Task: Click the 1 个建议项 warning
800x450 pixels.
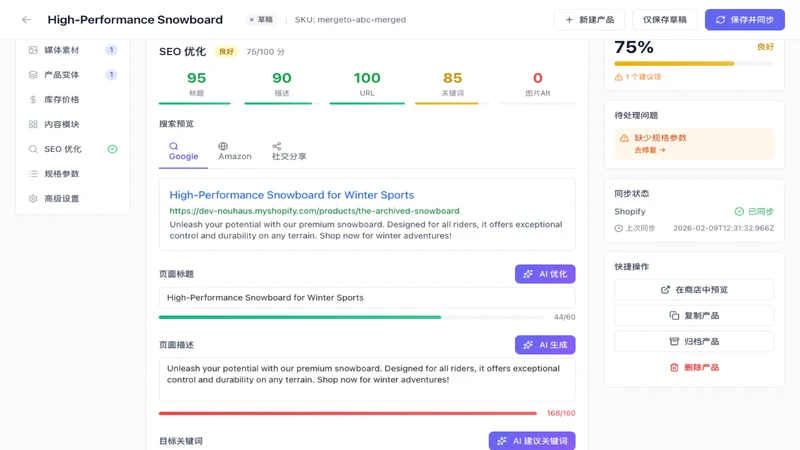Action: click(x=638, y=77)
